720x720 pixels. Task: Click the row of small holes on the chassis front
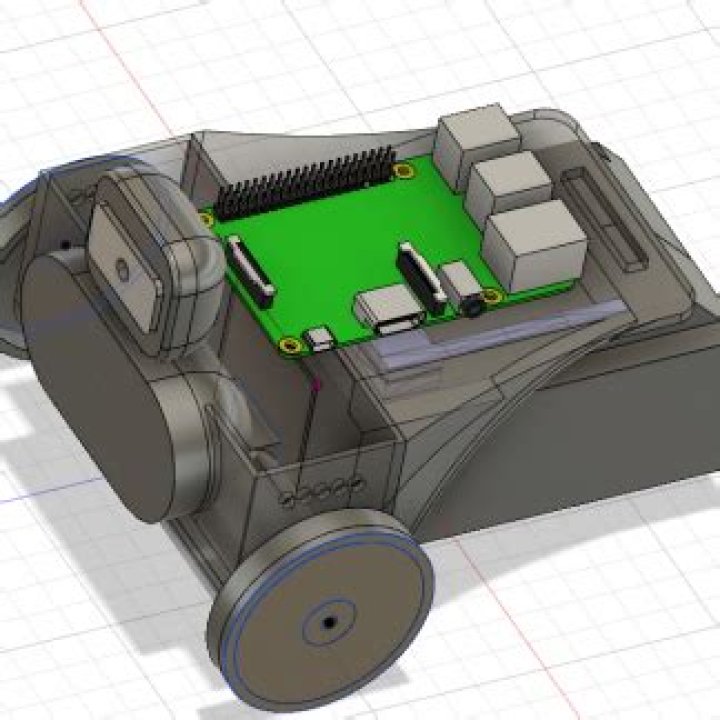click(322, 491)
